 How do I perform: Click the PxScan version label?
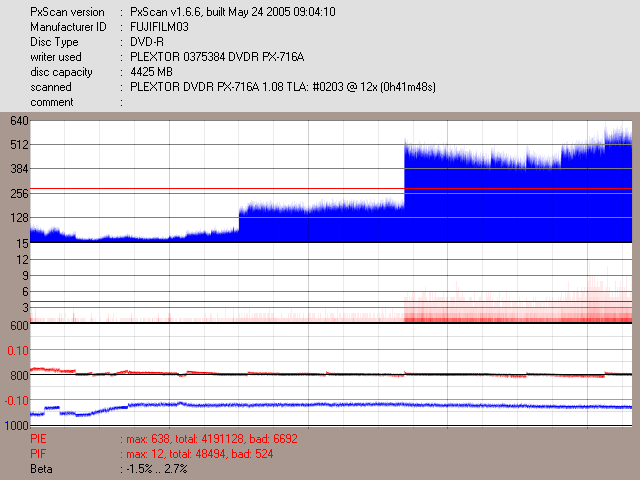(67, 12)
